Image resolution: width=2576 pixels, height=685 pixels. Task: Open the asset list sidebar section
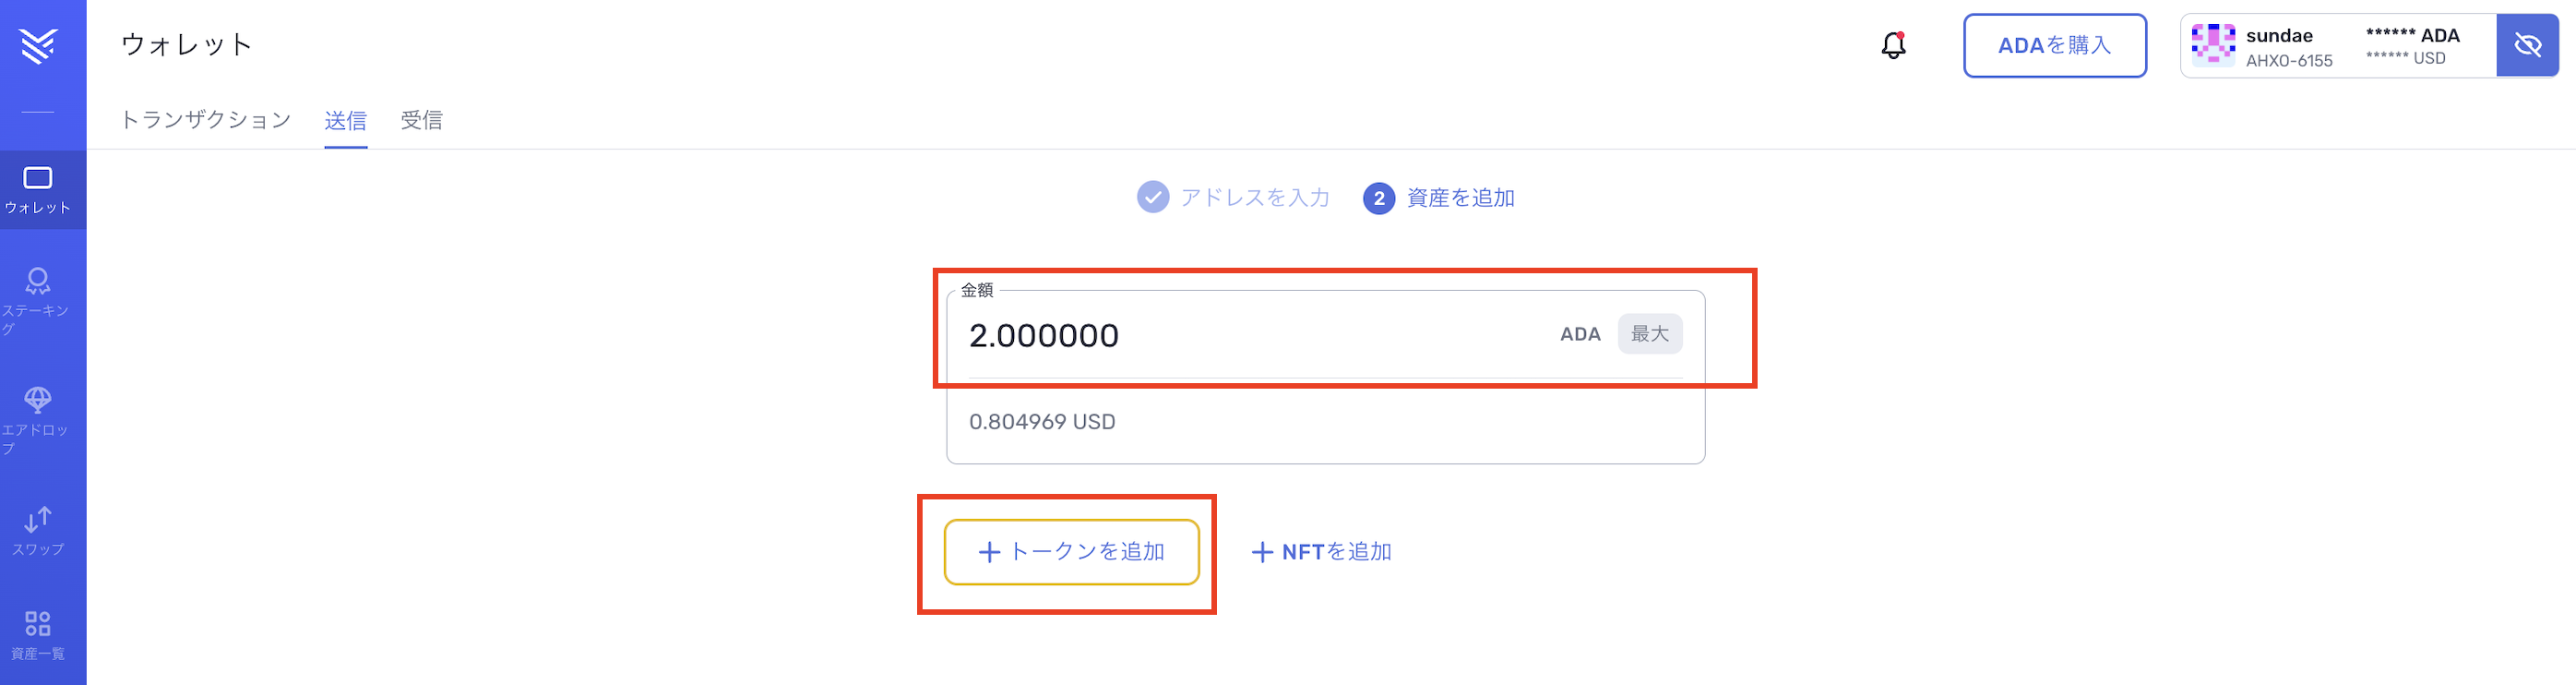pyautogui.click(x=38, y=635)
